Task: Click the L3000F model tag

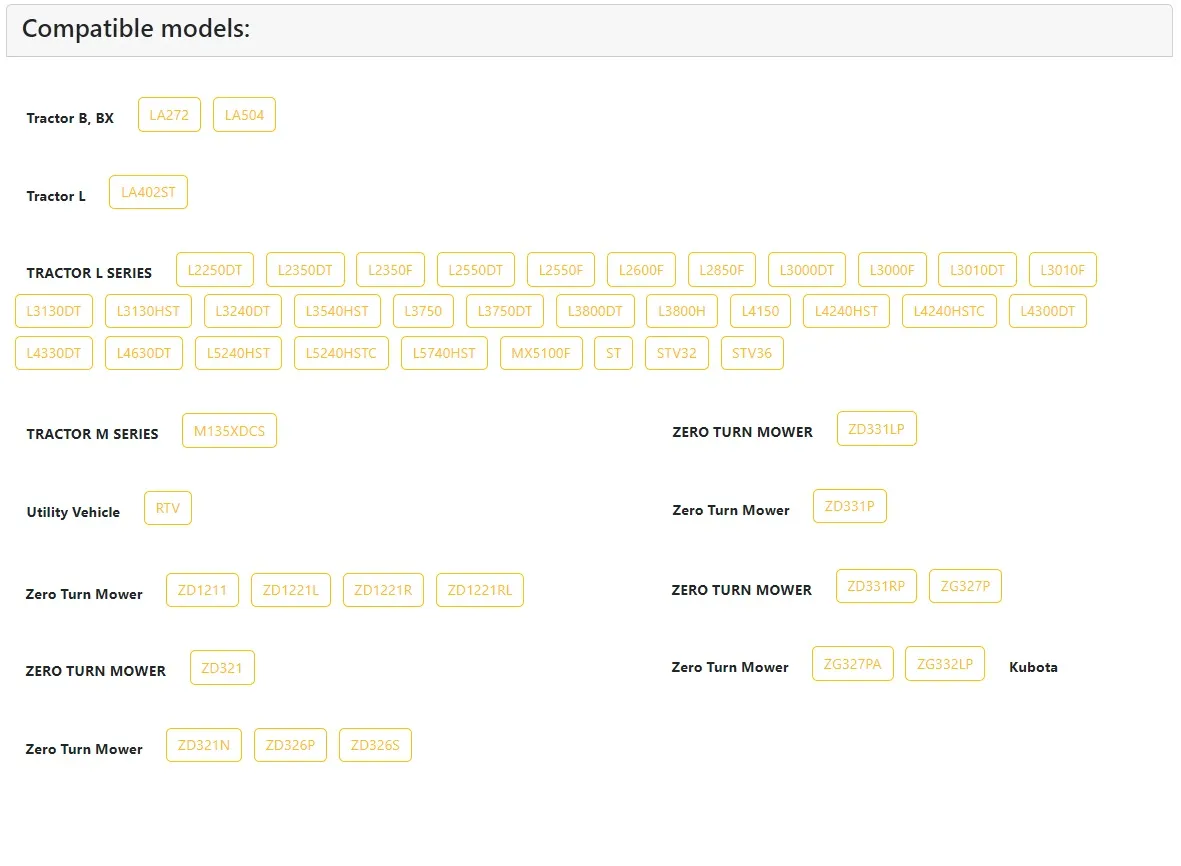Action: [892, 270]
